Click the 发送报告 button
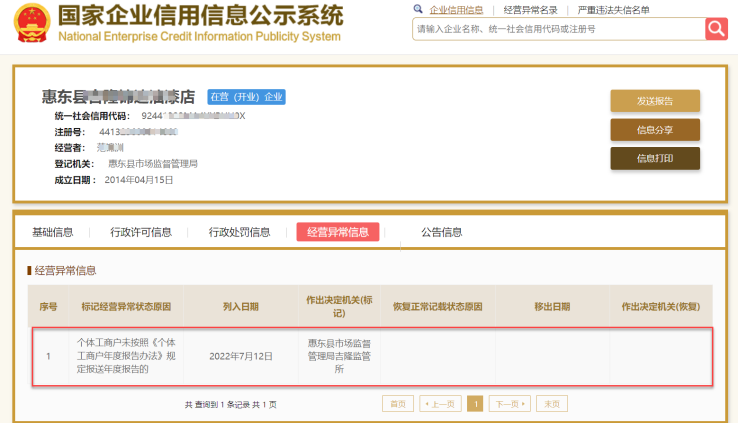Image resolution: width=738 pixels, height=423 pixels. coord(655,101)
